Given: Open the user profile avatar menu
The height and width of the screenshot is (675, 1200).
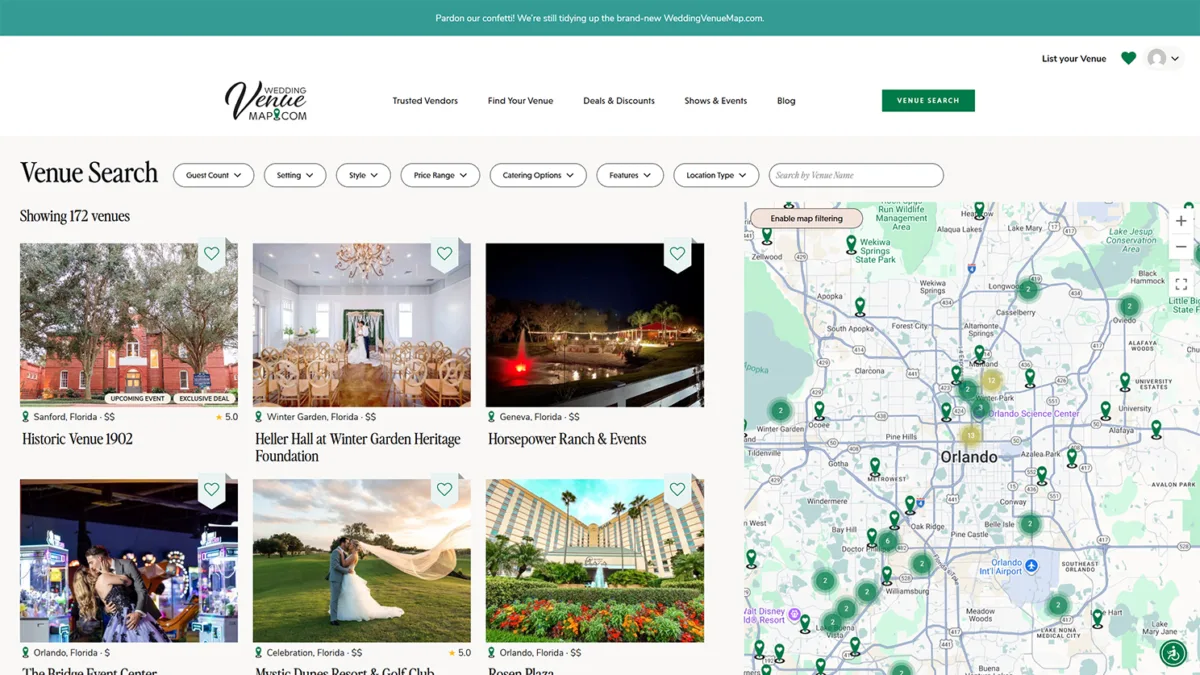Looking at the screenshot, I should tap(1163, 59).
